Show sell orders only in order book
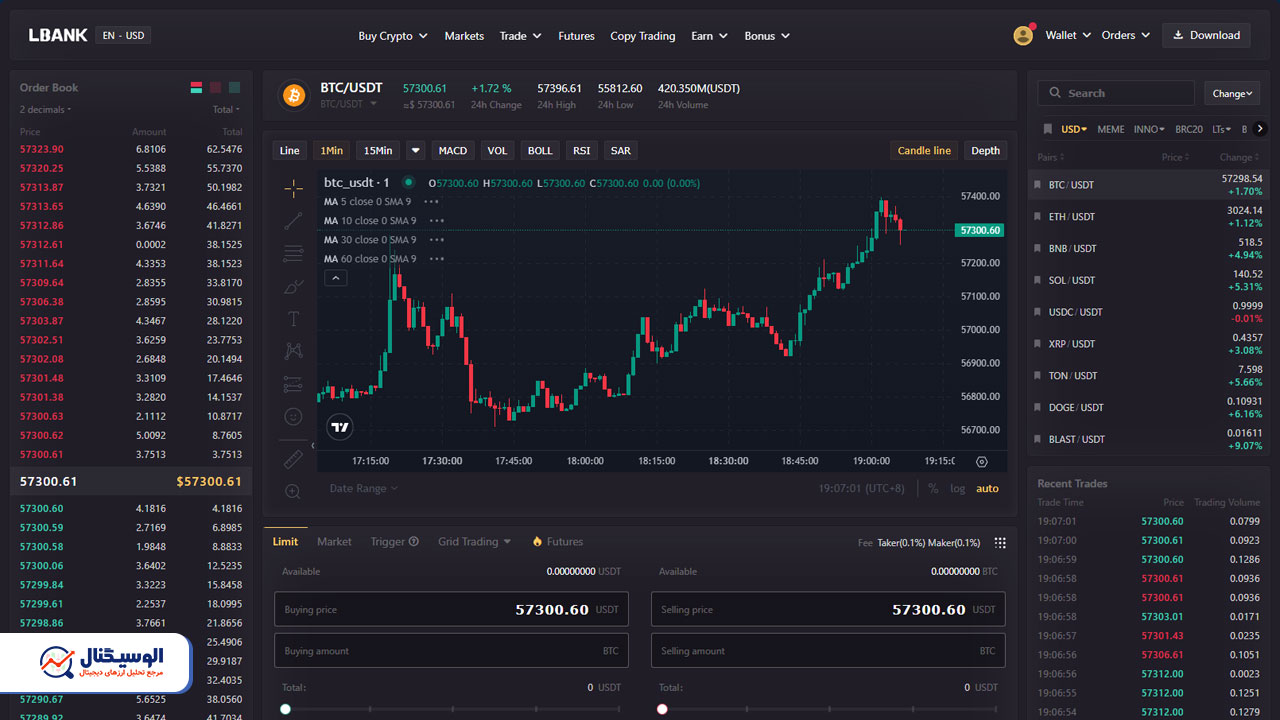 [215, 88]
